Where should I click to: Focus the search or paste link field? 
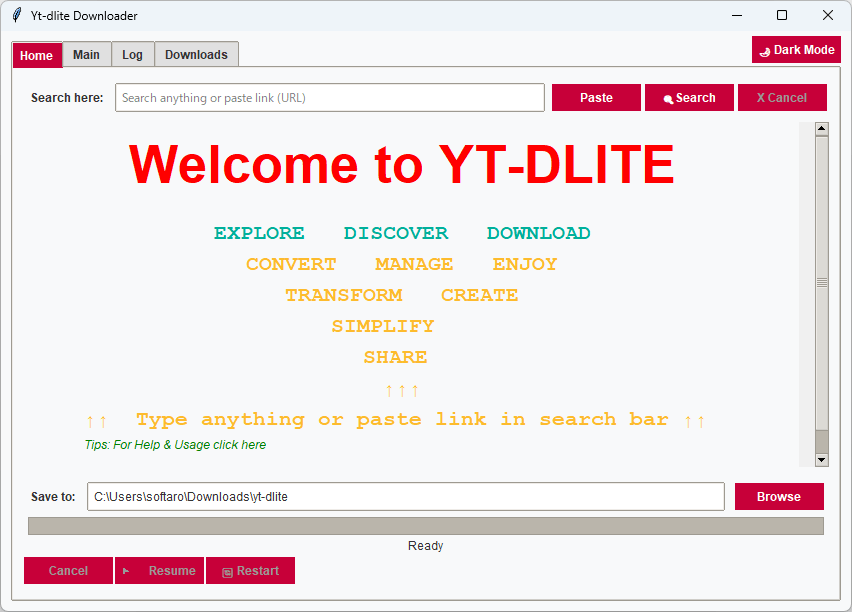pos(330,98)
